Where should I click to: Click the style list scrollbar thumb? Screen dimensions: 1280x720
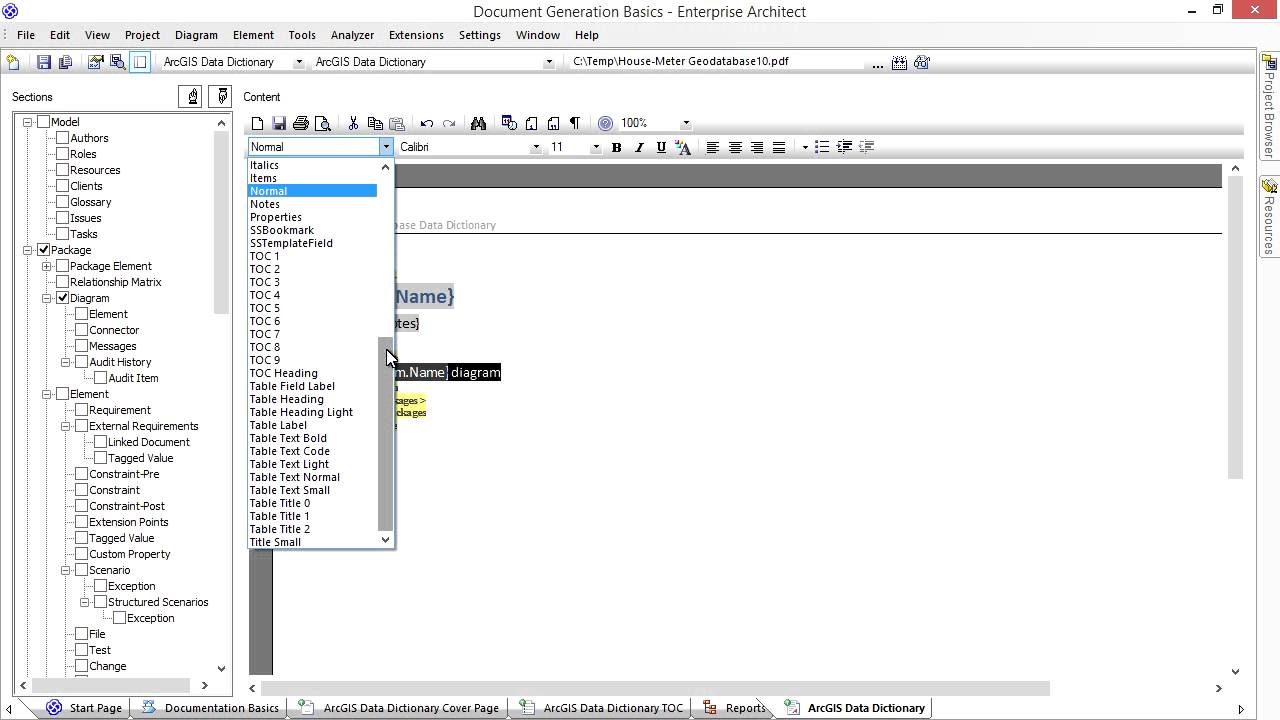(x=385, y=433)
